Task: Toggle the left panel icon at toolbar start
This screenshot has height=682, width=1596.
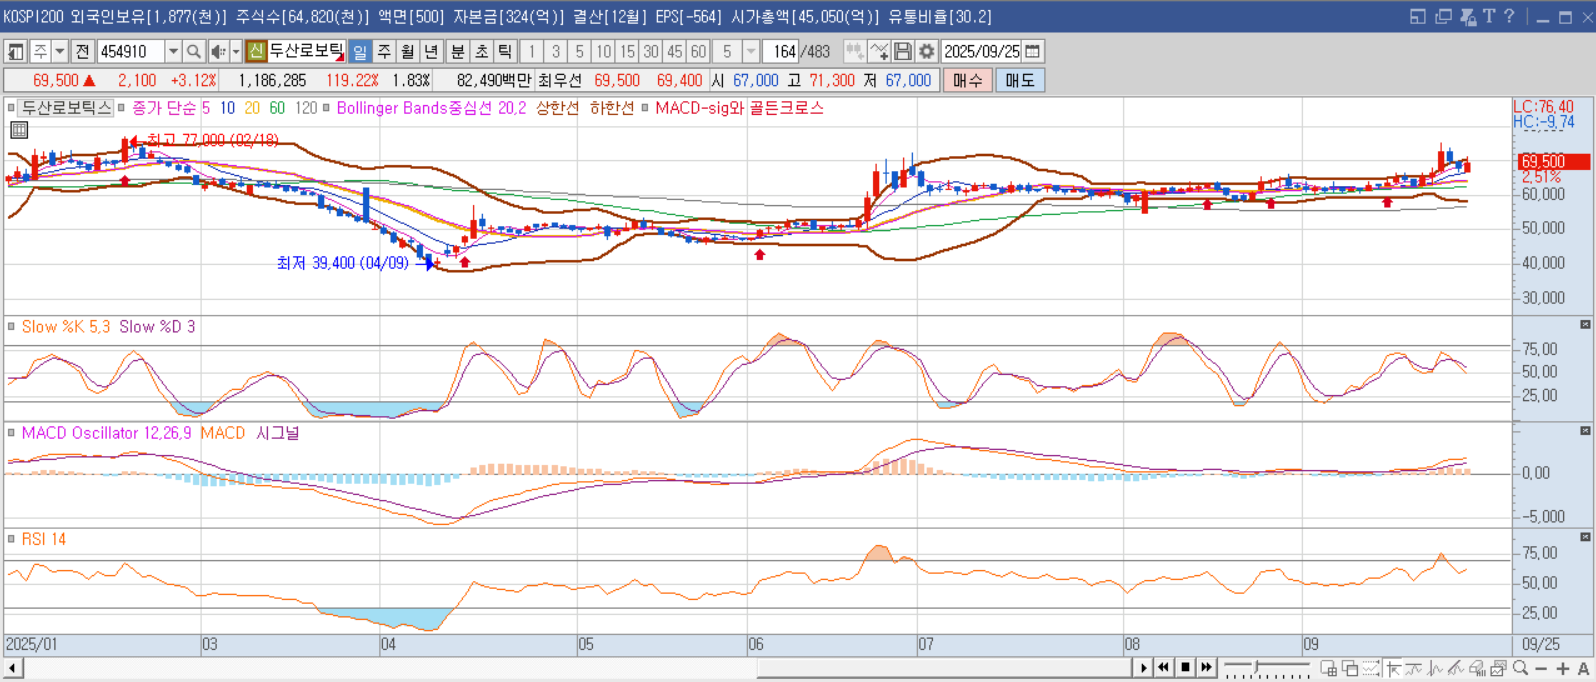Action: [x=16, y=51]
